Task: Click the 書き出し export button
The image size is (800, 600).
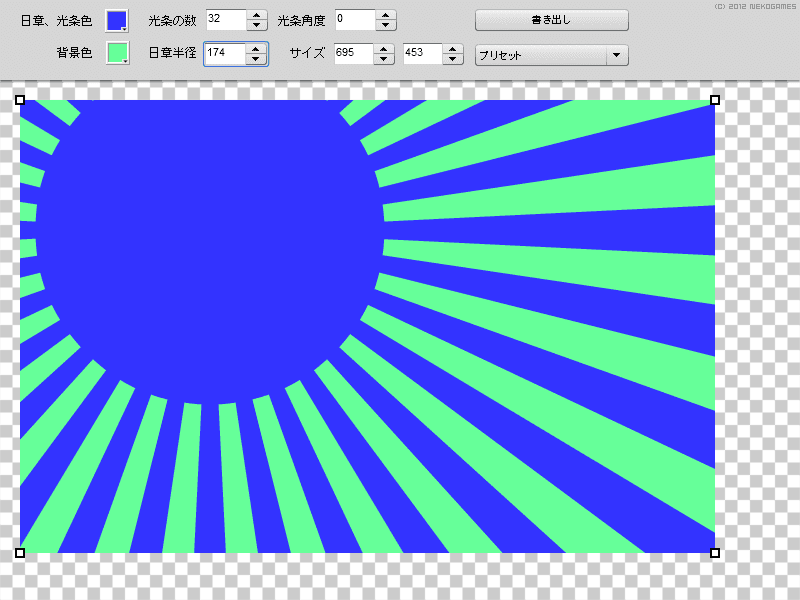Action: click(552, 20)
